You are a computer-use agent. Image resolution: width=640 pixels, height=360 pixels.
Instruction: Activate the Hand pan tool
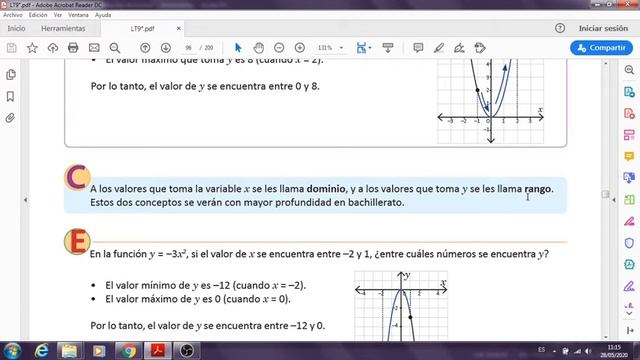click(258, 48)
